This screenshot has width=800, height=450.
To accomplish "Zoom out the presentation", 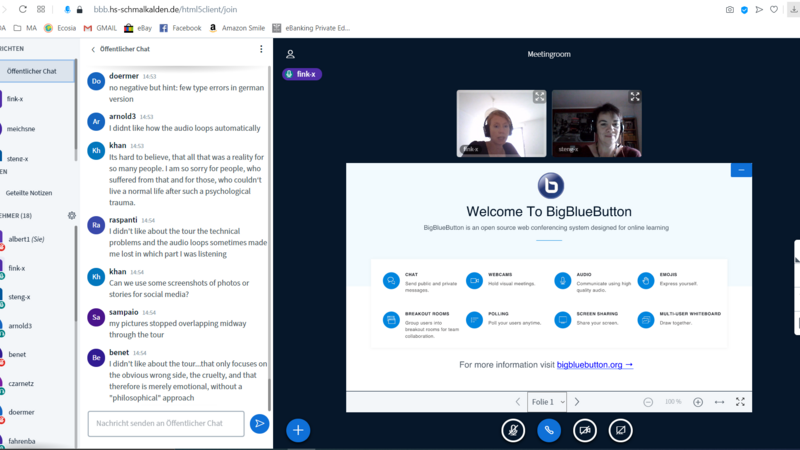I will click(x=648, y=402).
